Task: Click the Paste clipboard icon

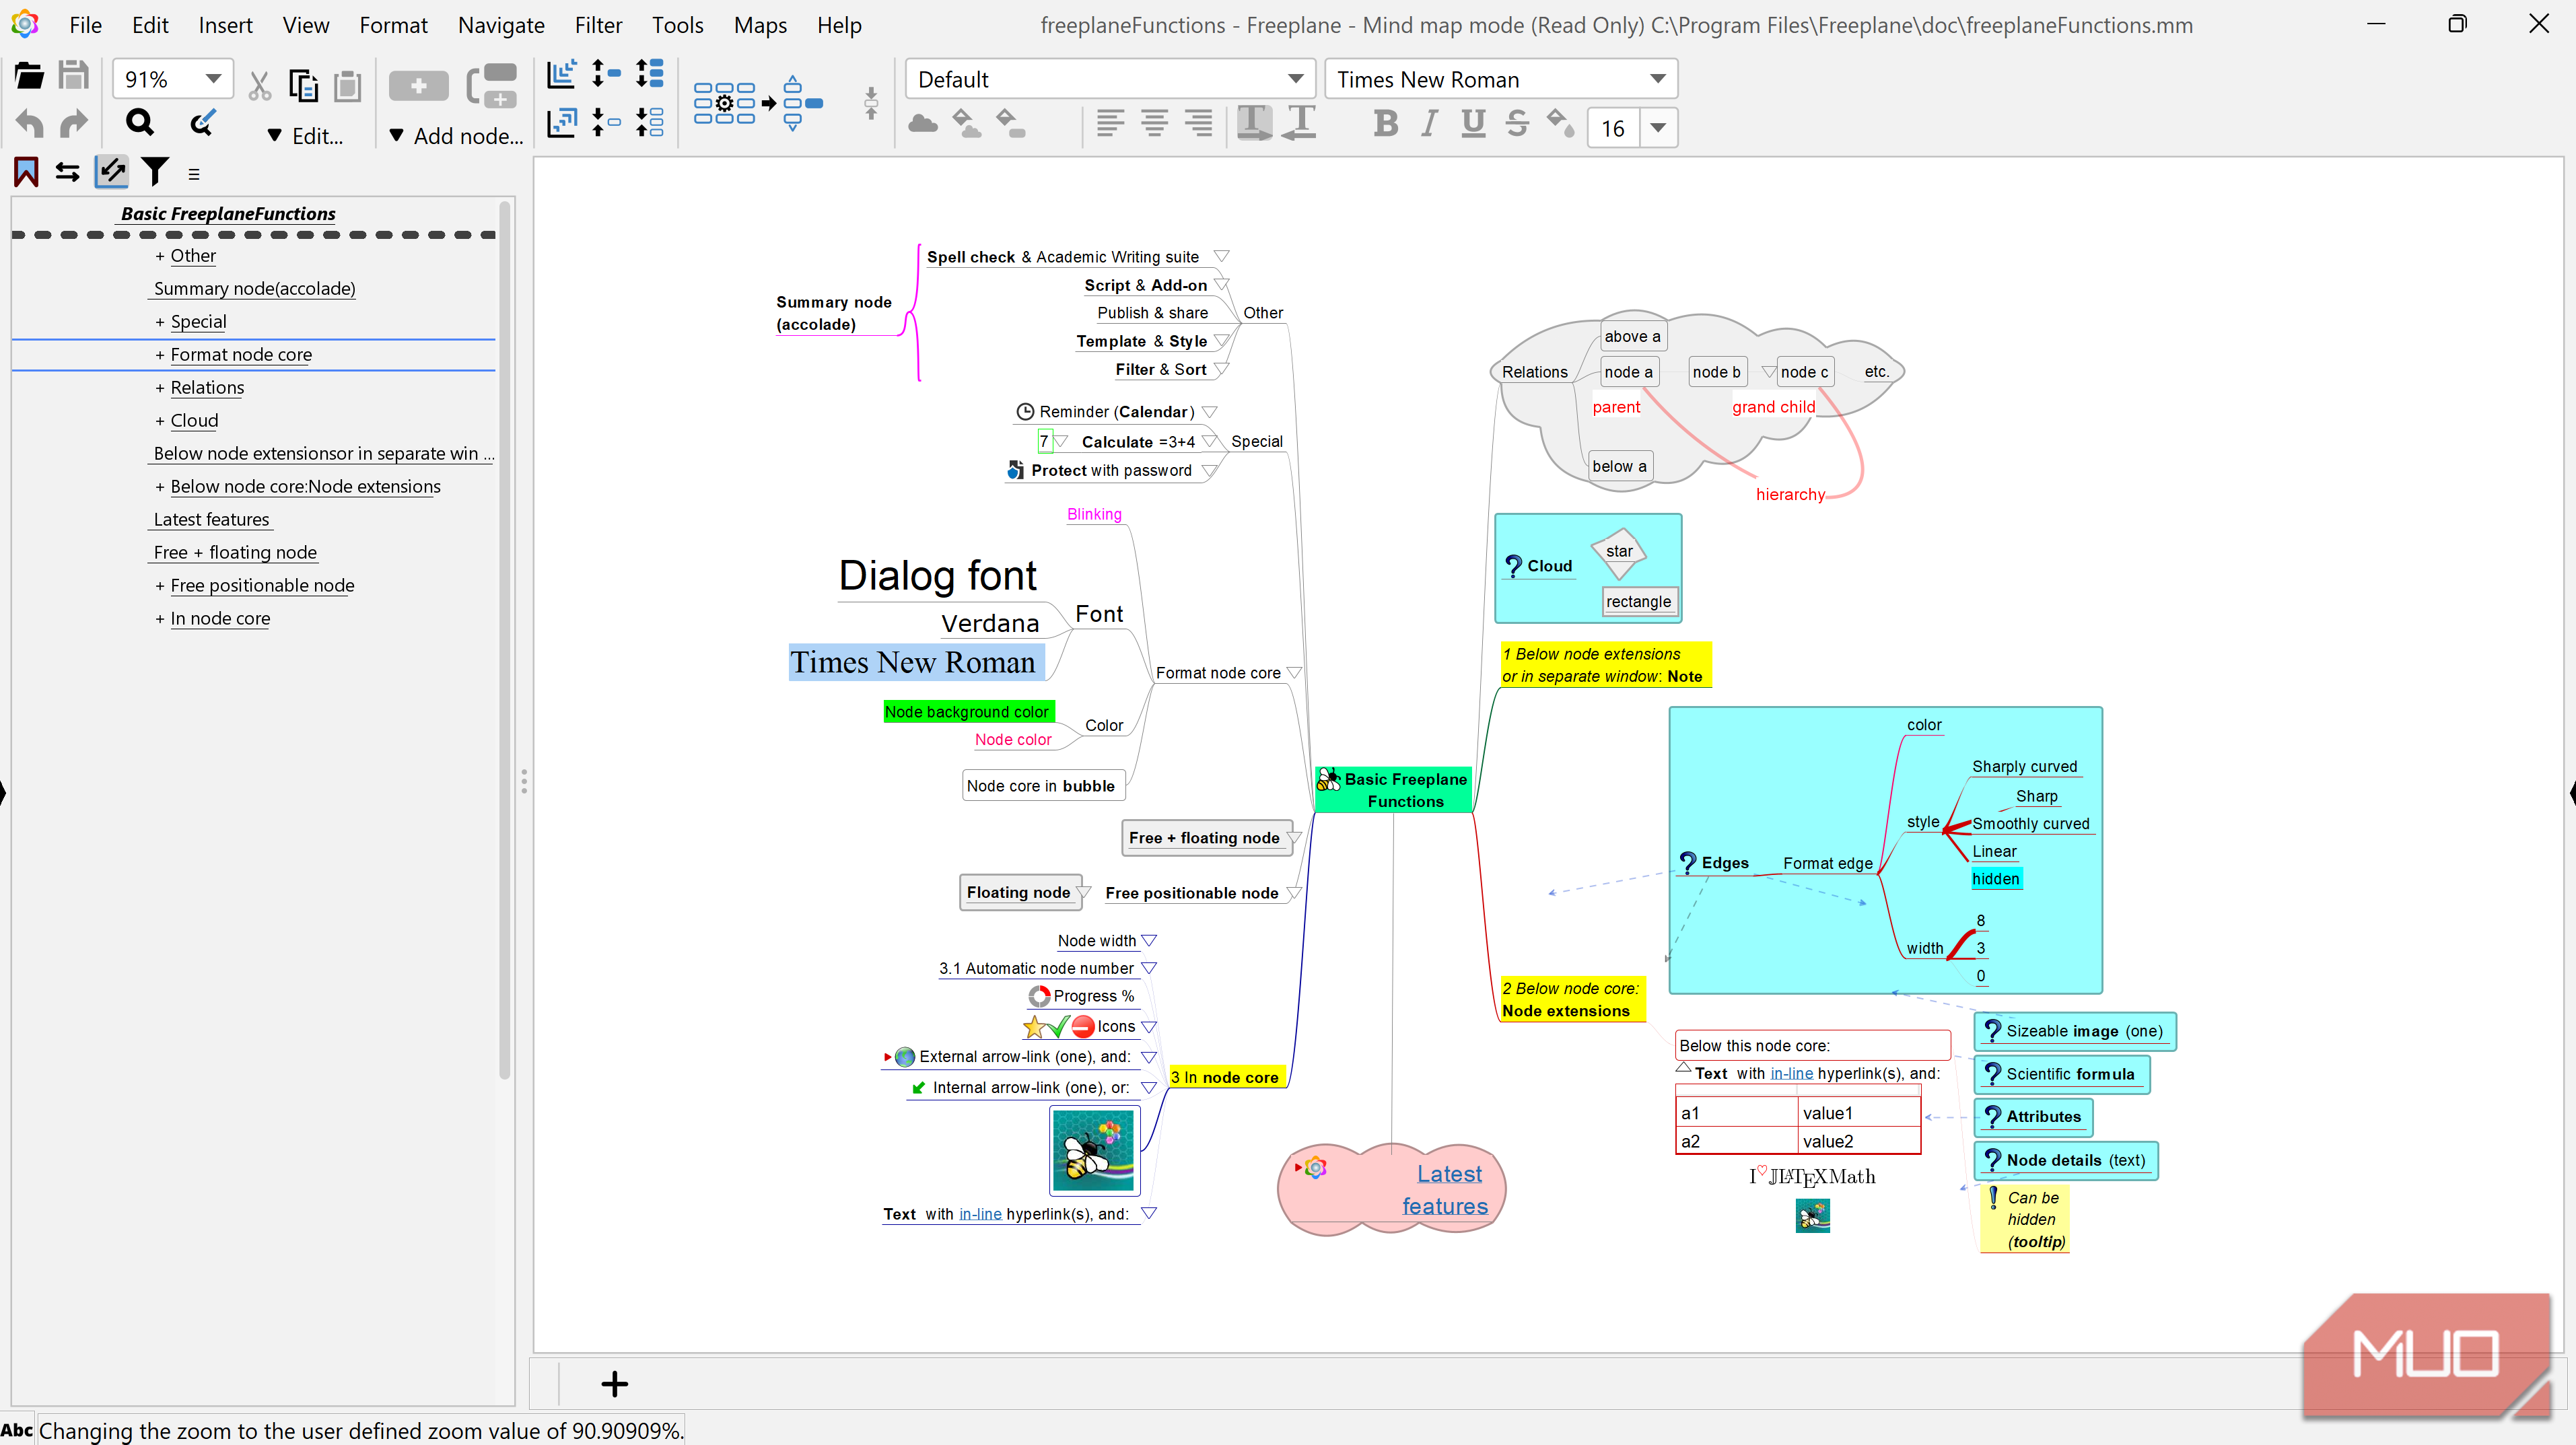Action: click(x=347, y=86)
